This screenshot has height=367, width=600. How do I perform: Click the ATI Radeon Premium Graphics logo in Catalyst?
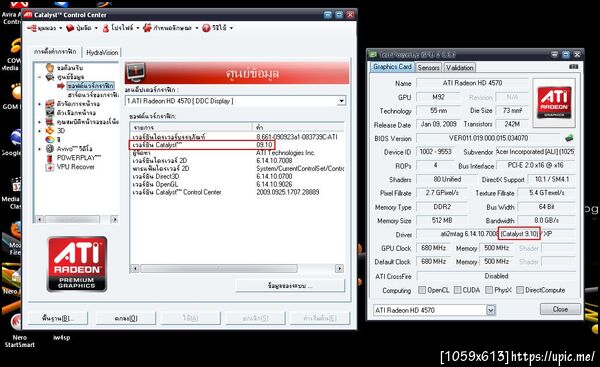(x=77, y=264)
